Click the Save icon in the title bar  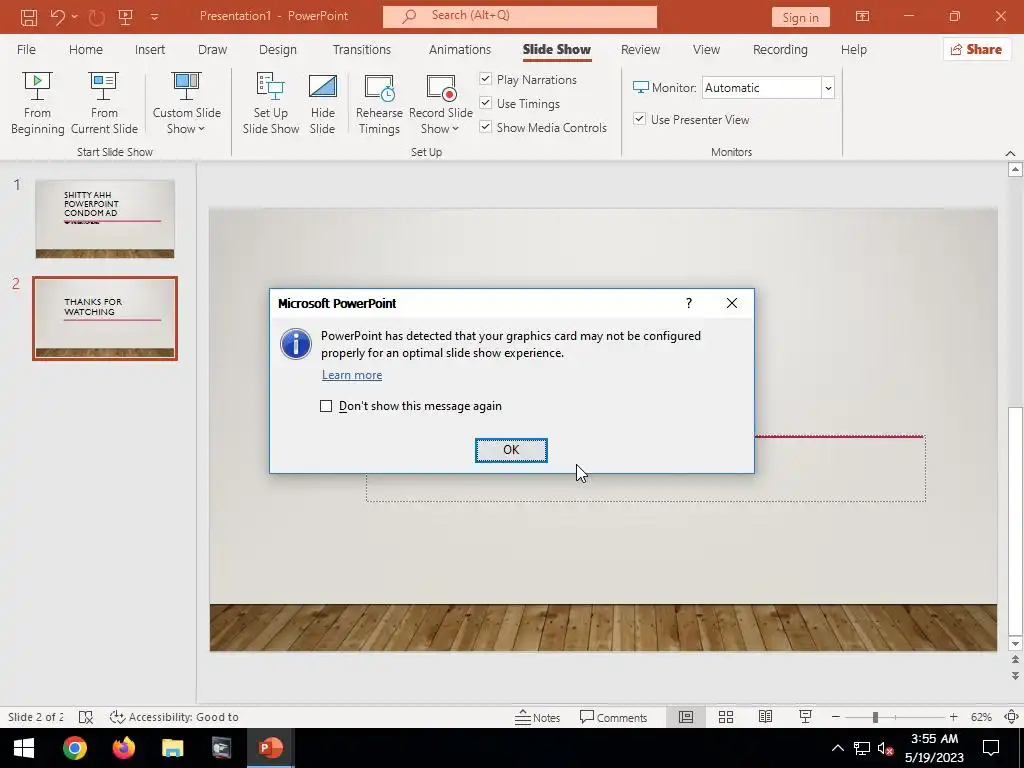[x=29, y=16]
